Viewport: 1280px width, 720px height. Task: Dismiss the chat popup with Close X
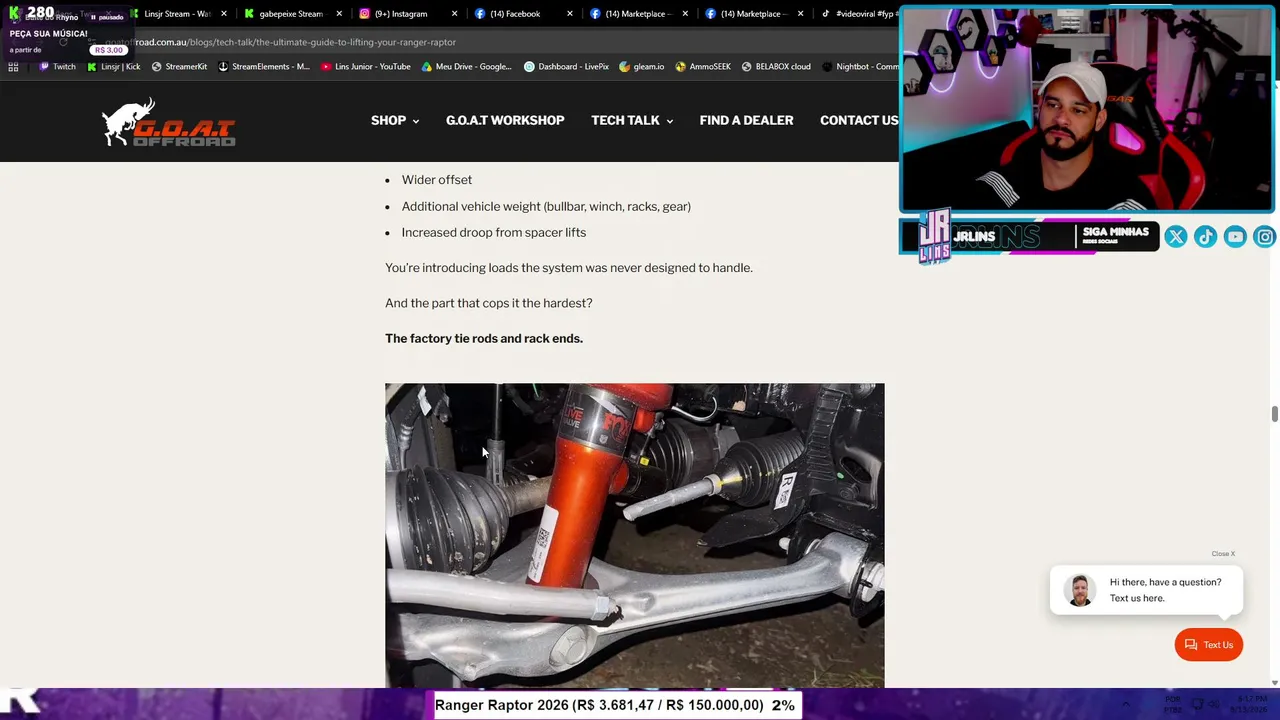point(1223,554)
